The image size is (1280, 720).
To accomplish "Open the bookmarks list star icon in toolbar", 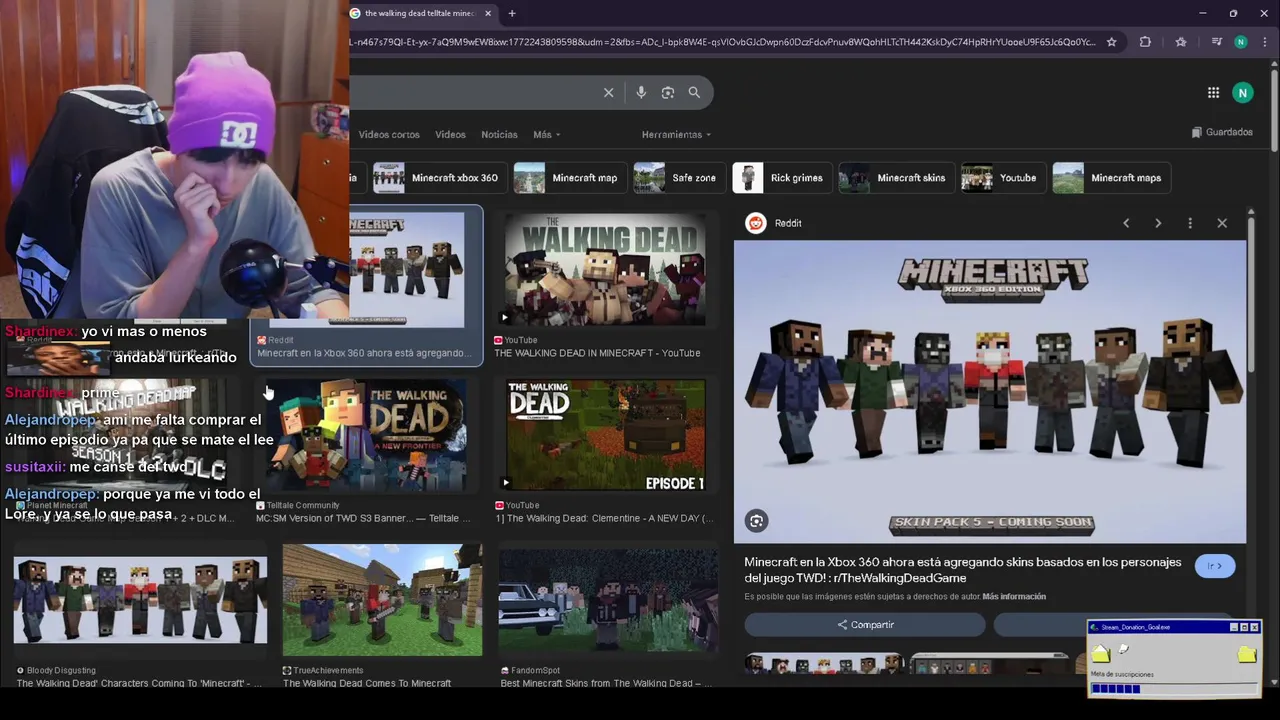I will coord(1181,42).
